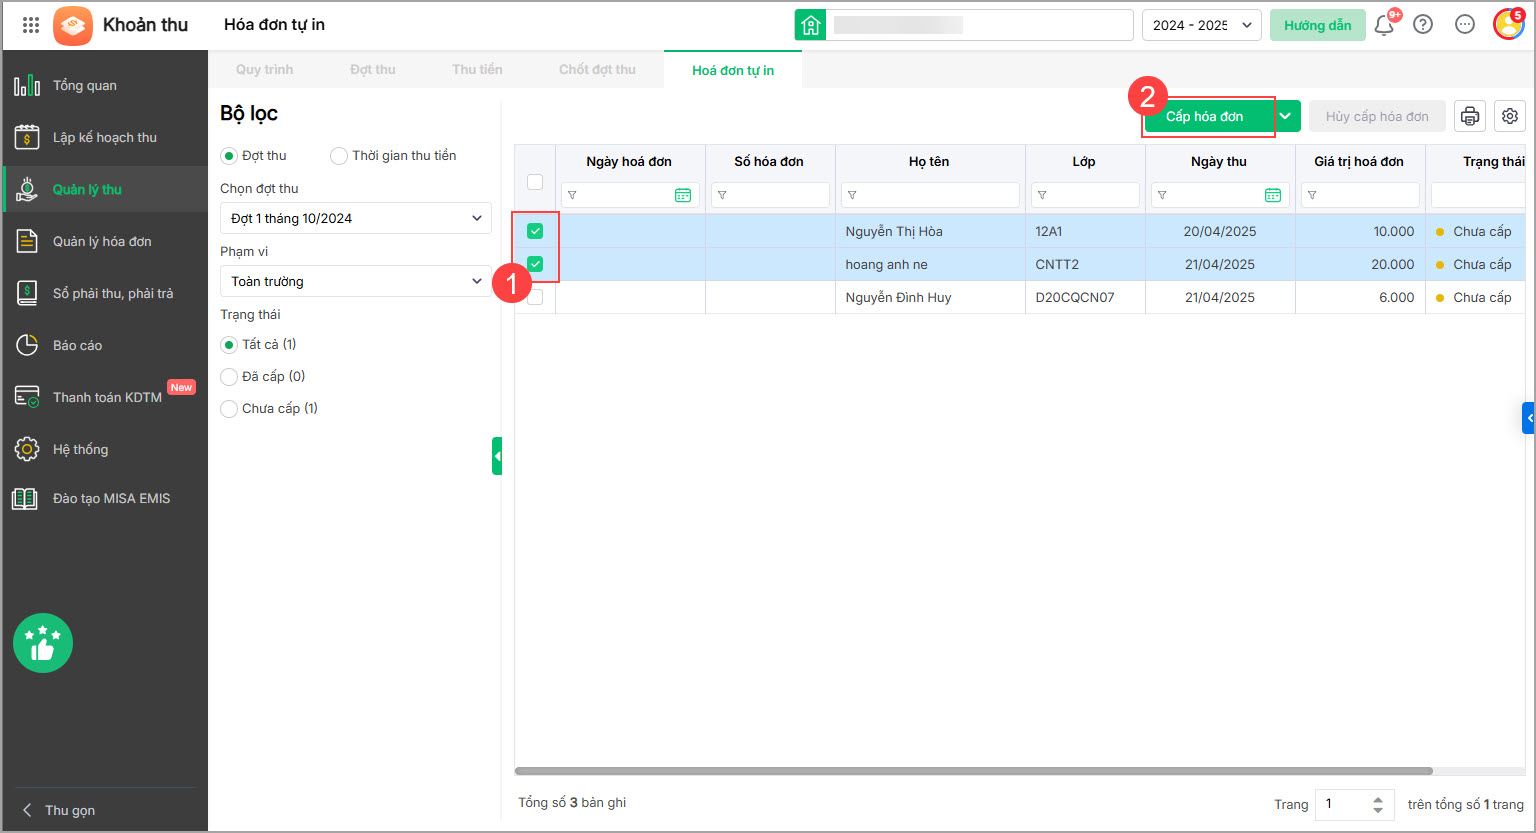Uncheck the Nguyễn Thị Hòa row checkbox
1536x833 pixels.
pyautogui.click(x=535, y=231)
